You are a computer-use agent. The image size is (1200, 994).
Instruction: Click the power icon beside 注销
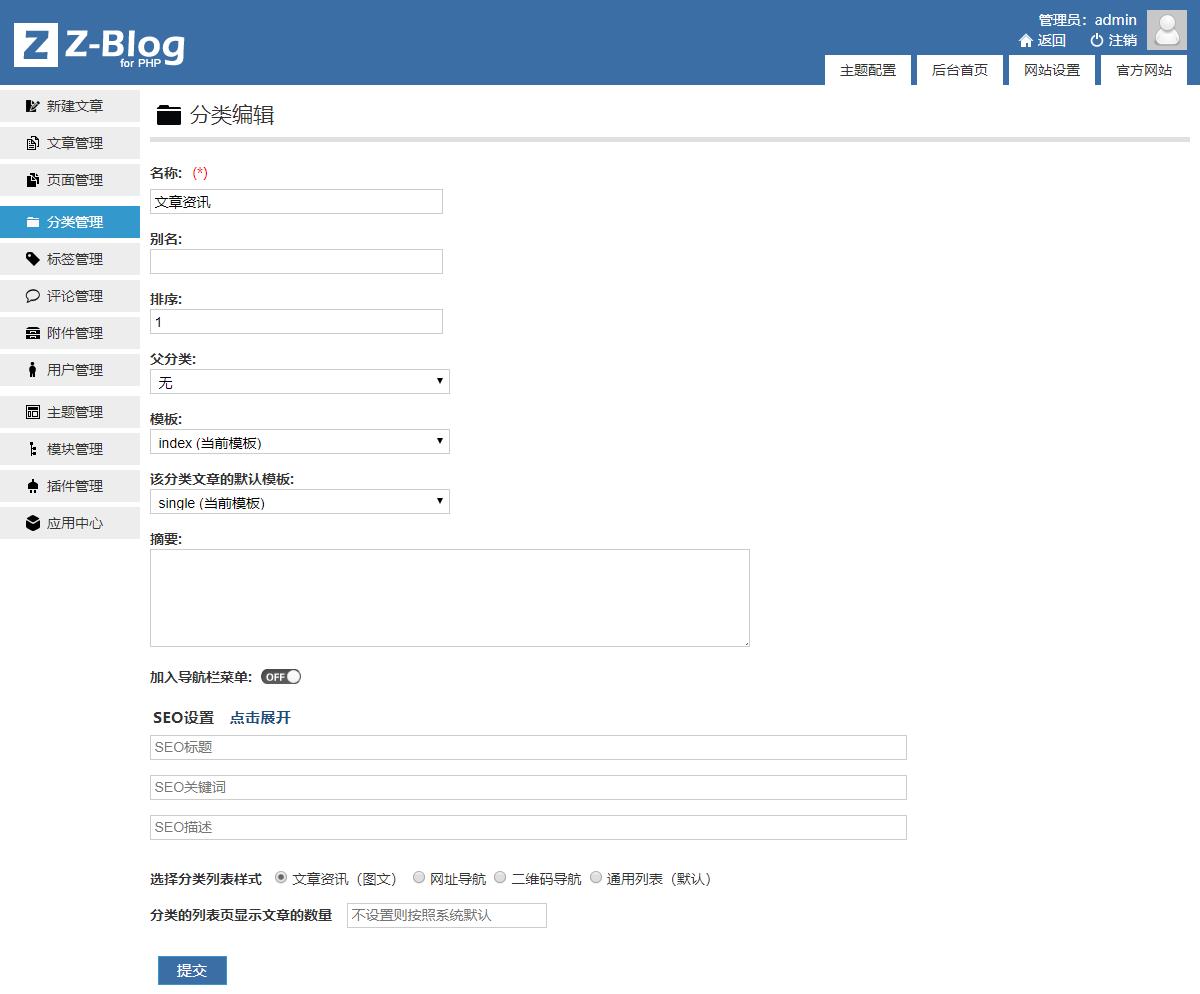pyautogui.click(x=1096, y=41)
